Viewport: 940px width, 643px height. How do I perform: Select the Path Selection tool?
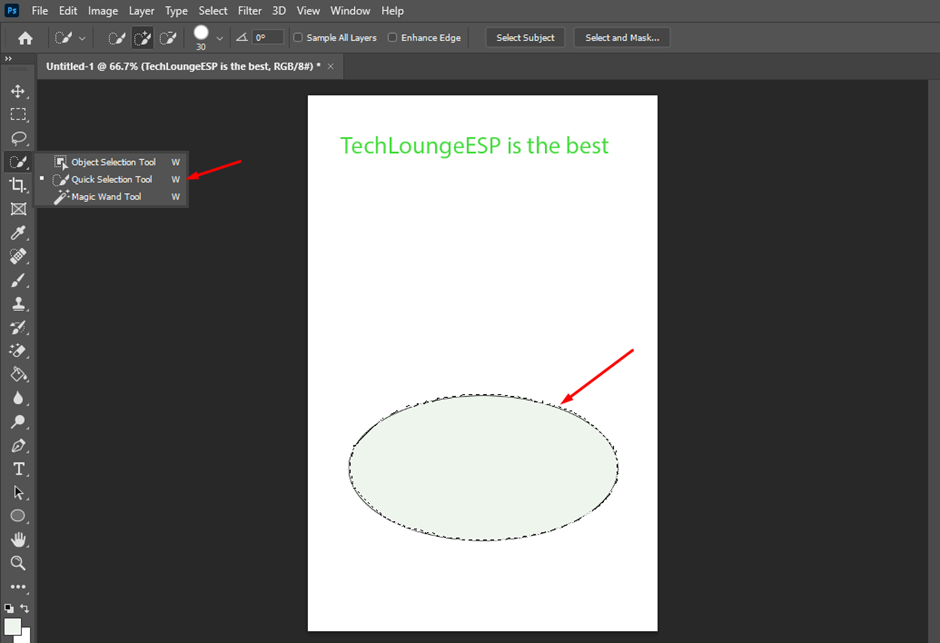[18, 493]
